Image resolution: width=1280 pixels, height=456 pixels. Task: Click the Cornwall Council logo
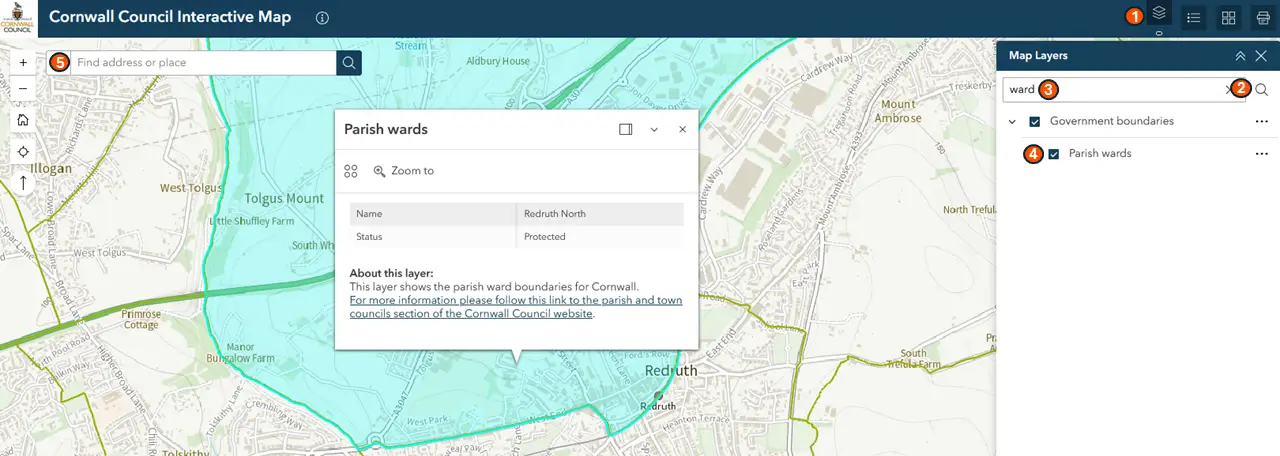coord(17,18)
